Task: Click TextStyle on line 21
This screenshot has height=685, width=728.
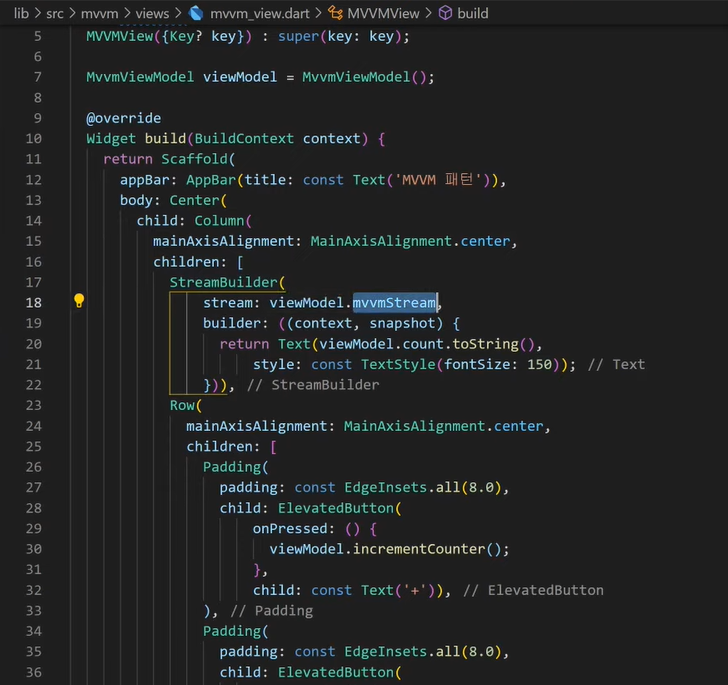Action: click(x=398, y=364)
